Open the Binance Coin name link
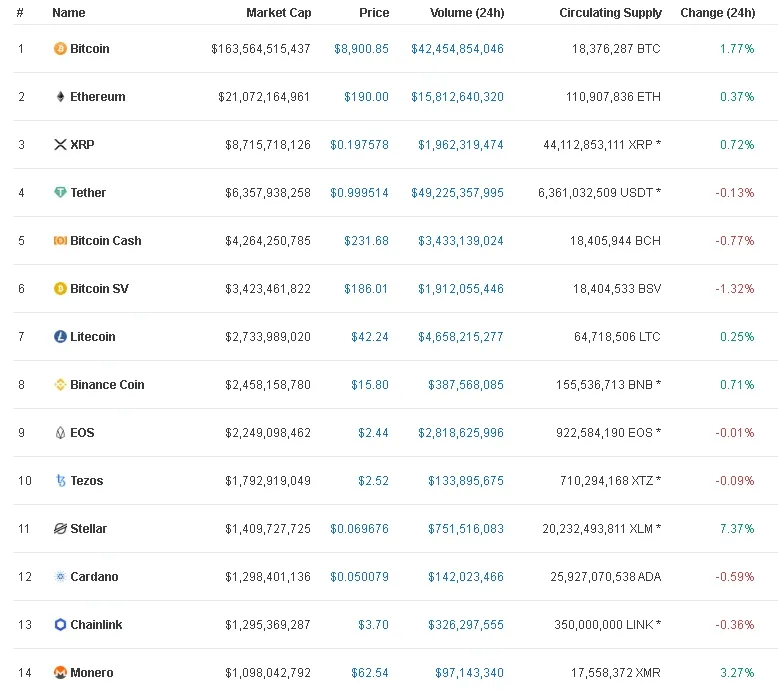The width and height of the screenshot is (778, 696). click(107, 385)
